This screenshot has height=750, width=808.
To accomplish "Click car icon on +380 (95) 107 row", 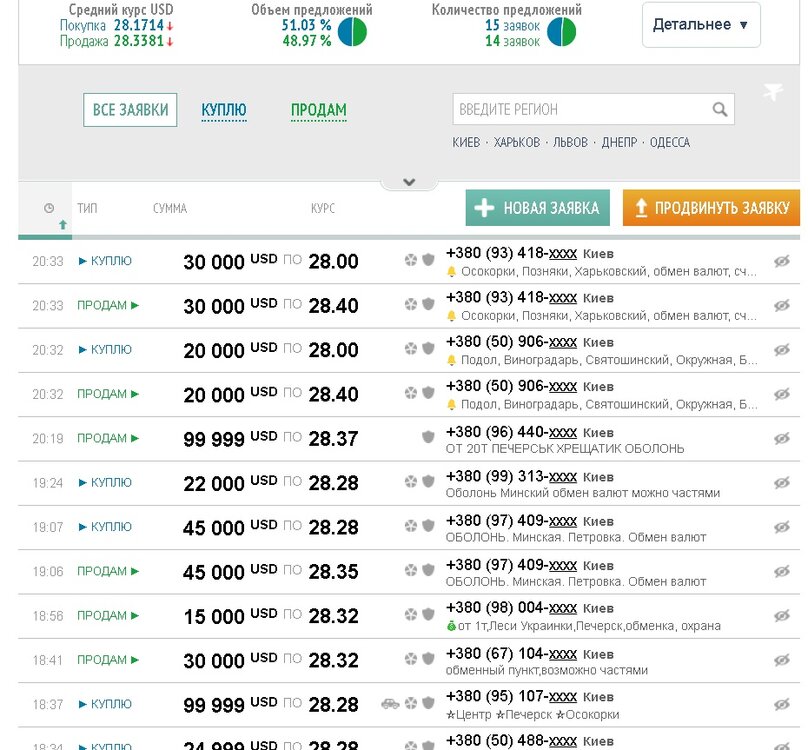I will click(x=390, y=703).
